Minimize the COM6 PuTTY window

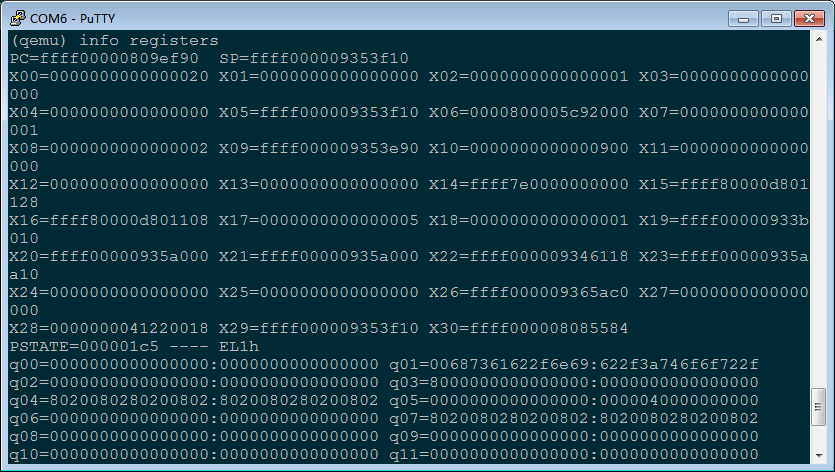tap(742, 17)
